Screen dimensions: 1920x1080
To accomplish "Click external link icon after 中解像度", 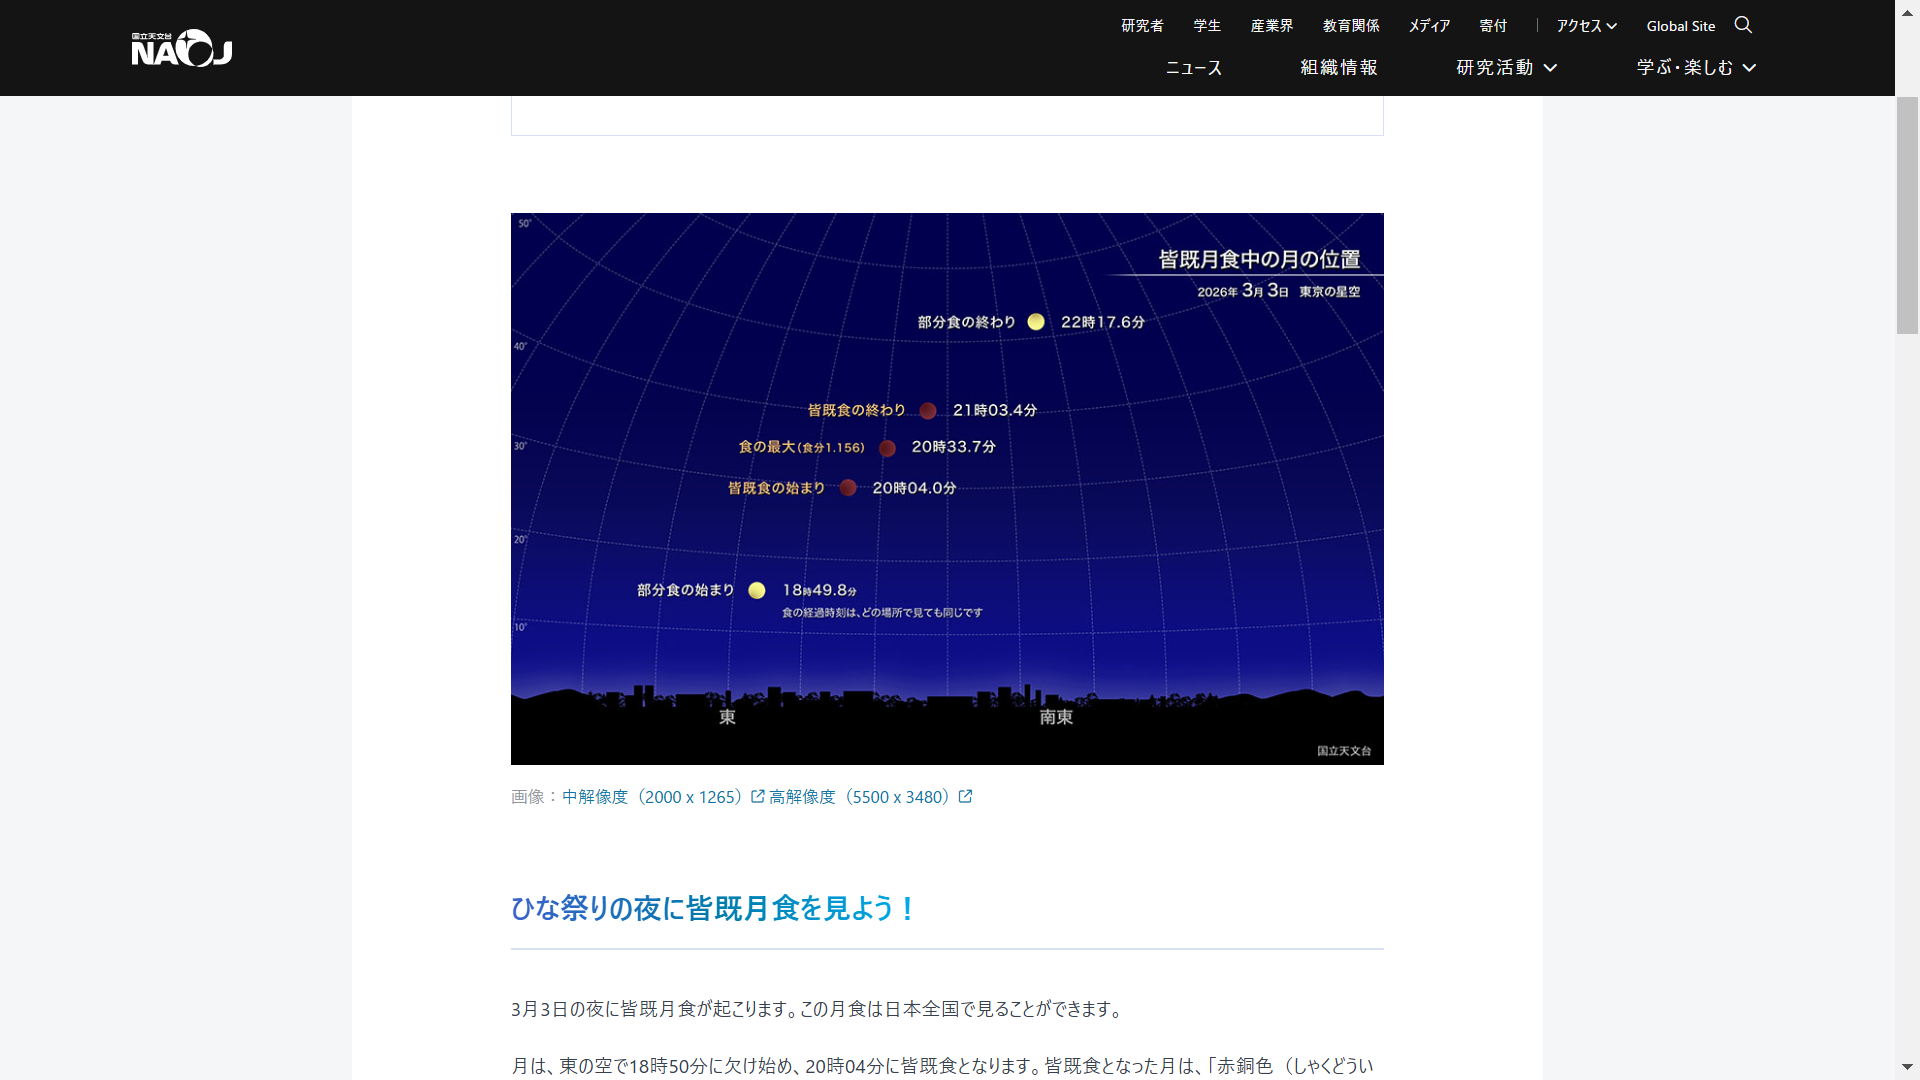I will [x=758, y=796].
